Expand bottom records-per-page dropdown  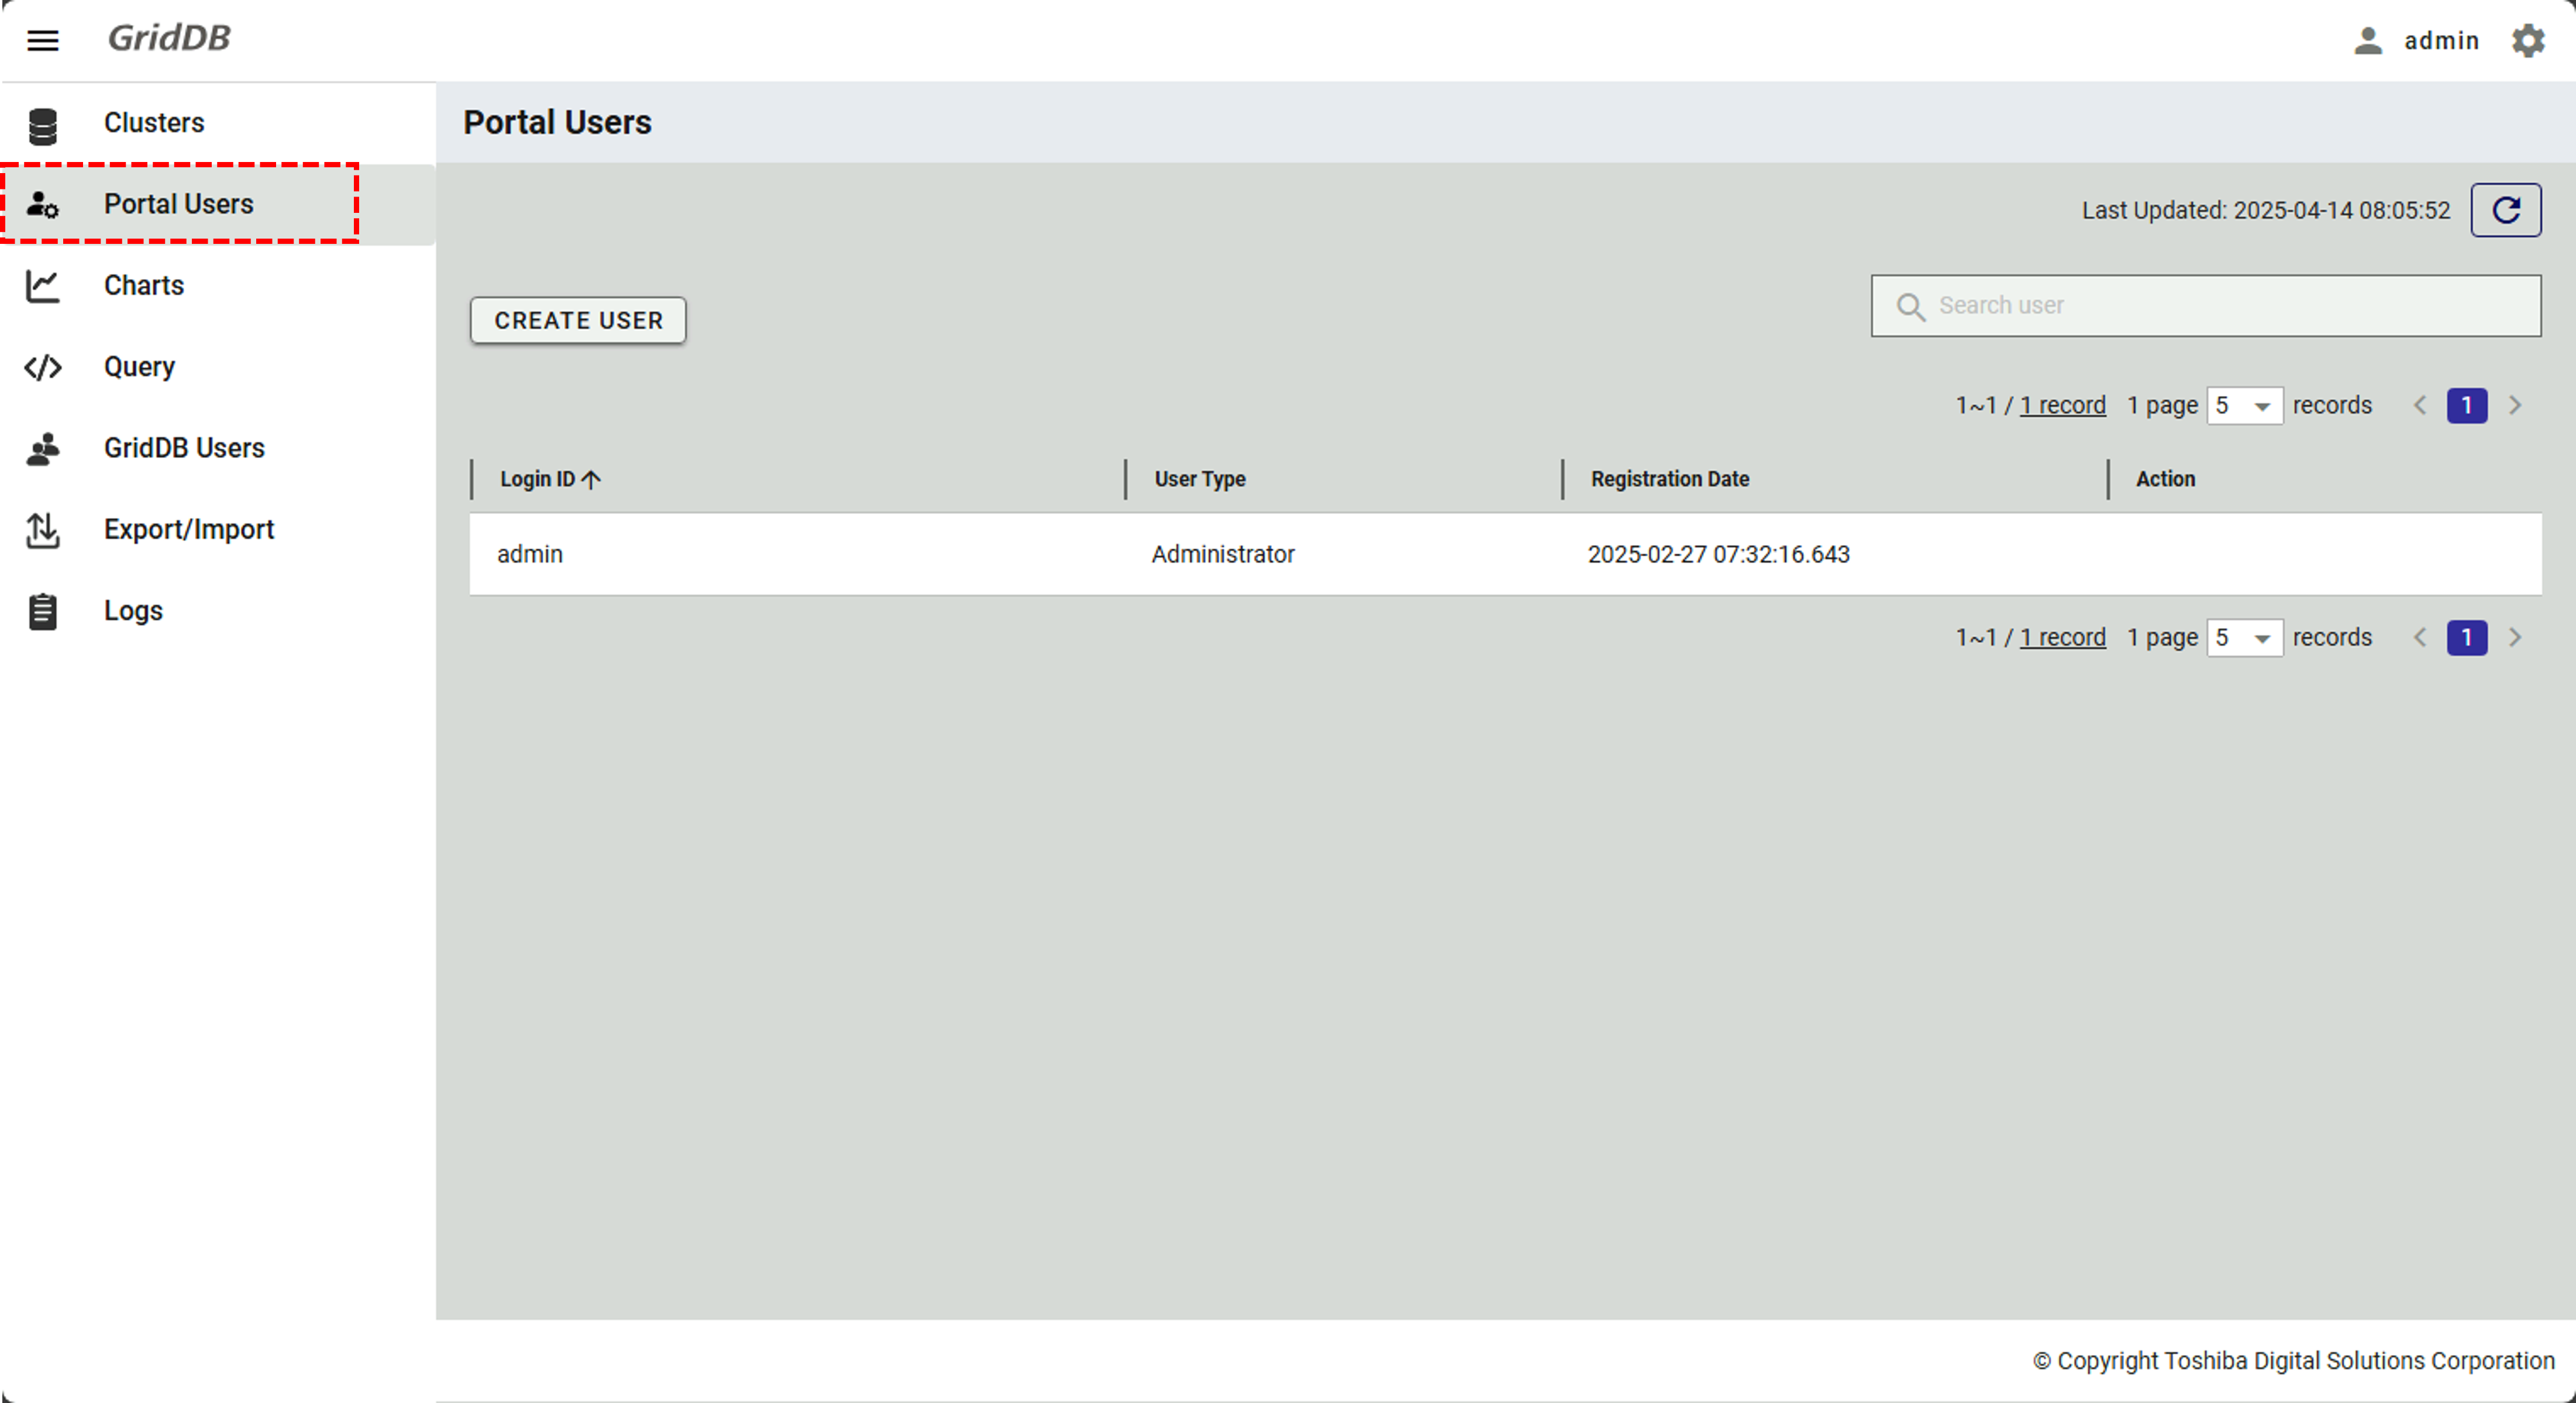(2244, 638)
